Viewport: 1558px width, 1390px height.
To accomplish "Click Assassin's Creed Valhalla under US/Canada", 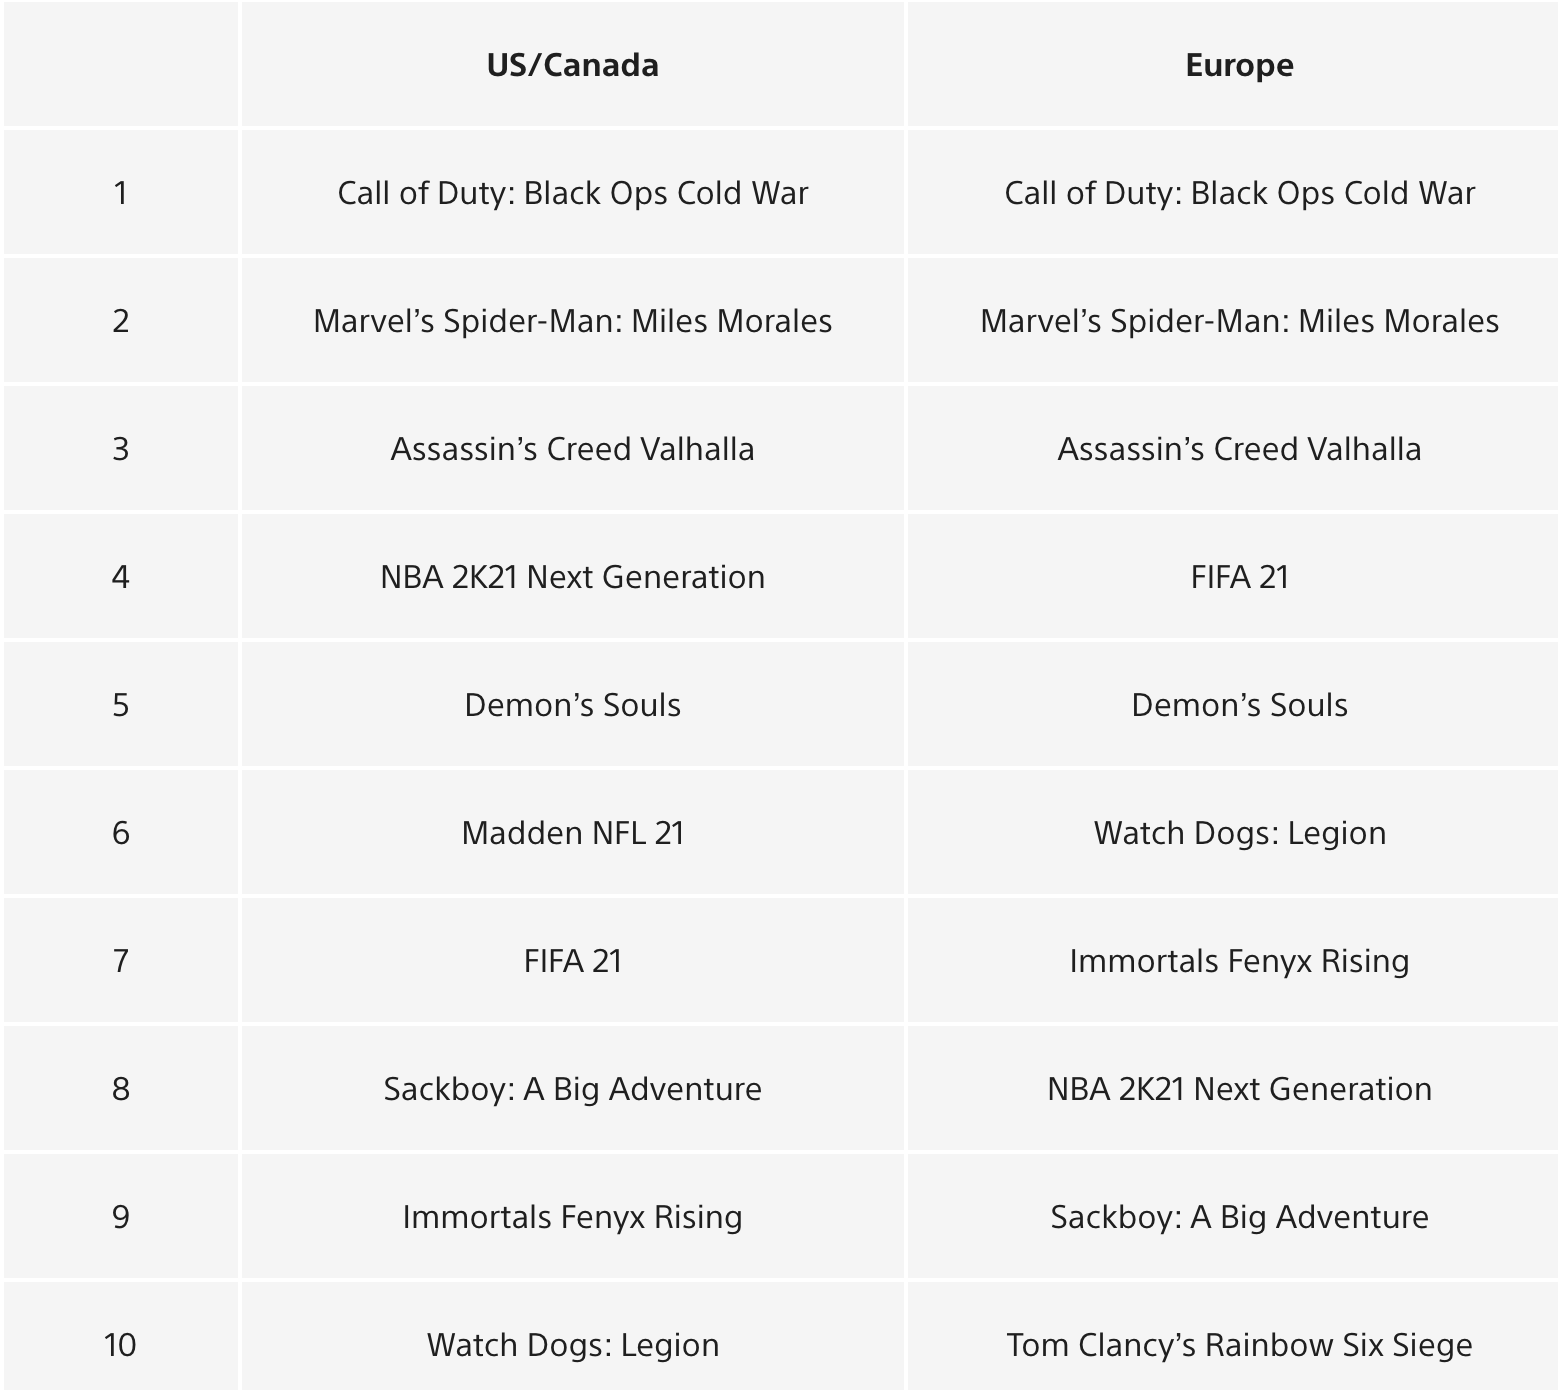I will [x=572, y=449].
